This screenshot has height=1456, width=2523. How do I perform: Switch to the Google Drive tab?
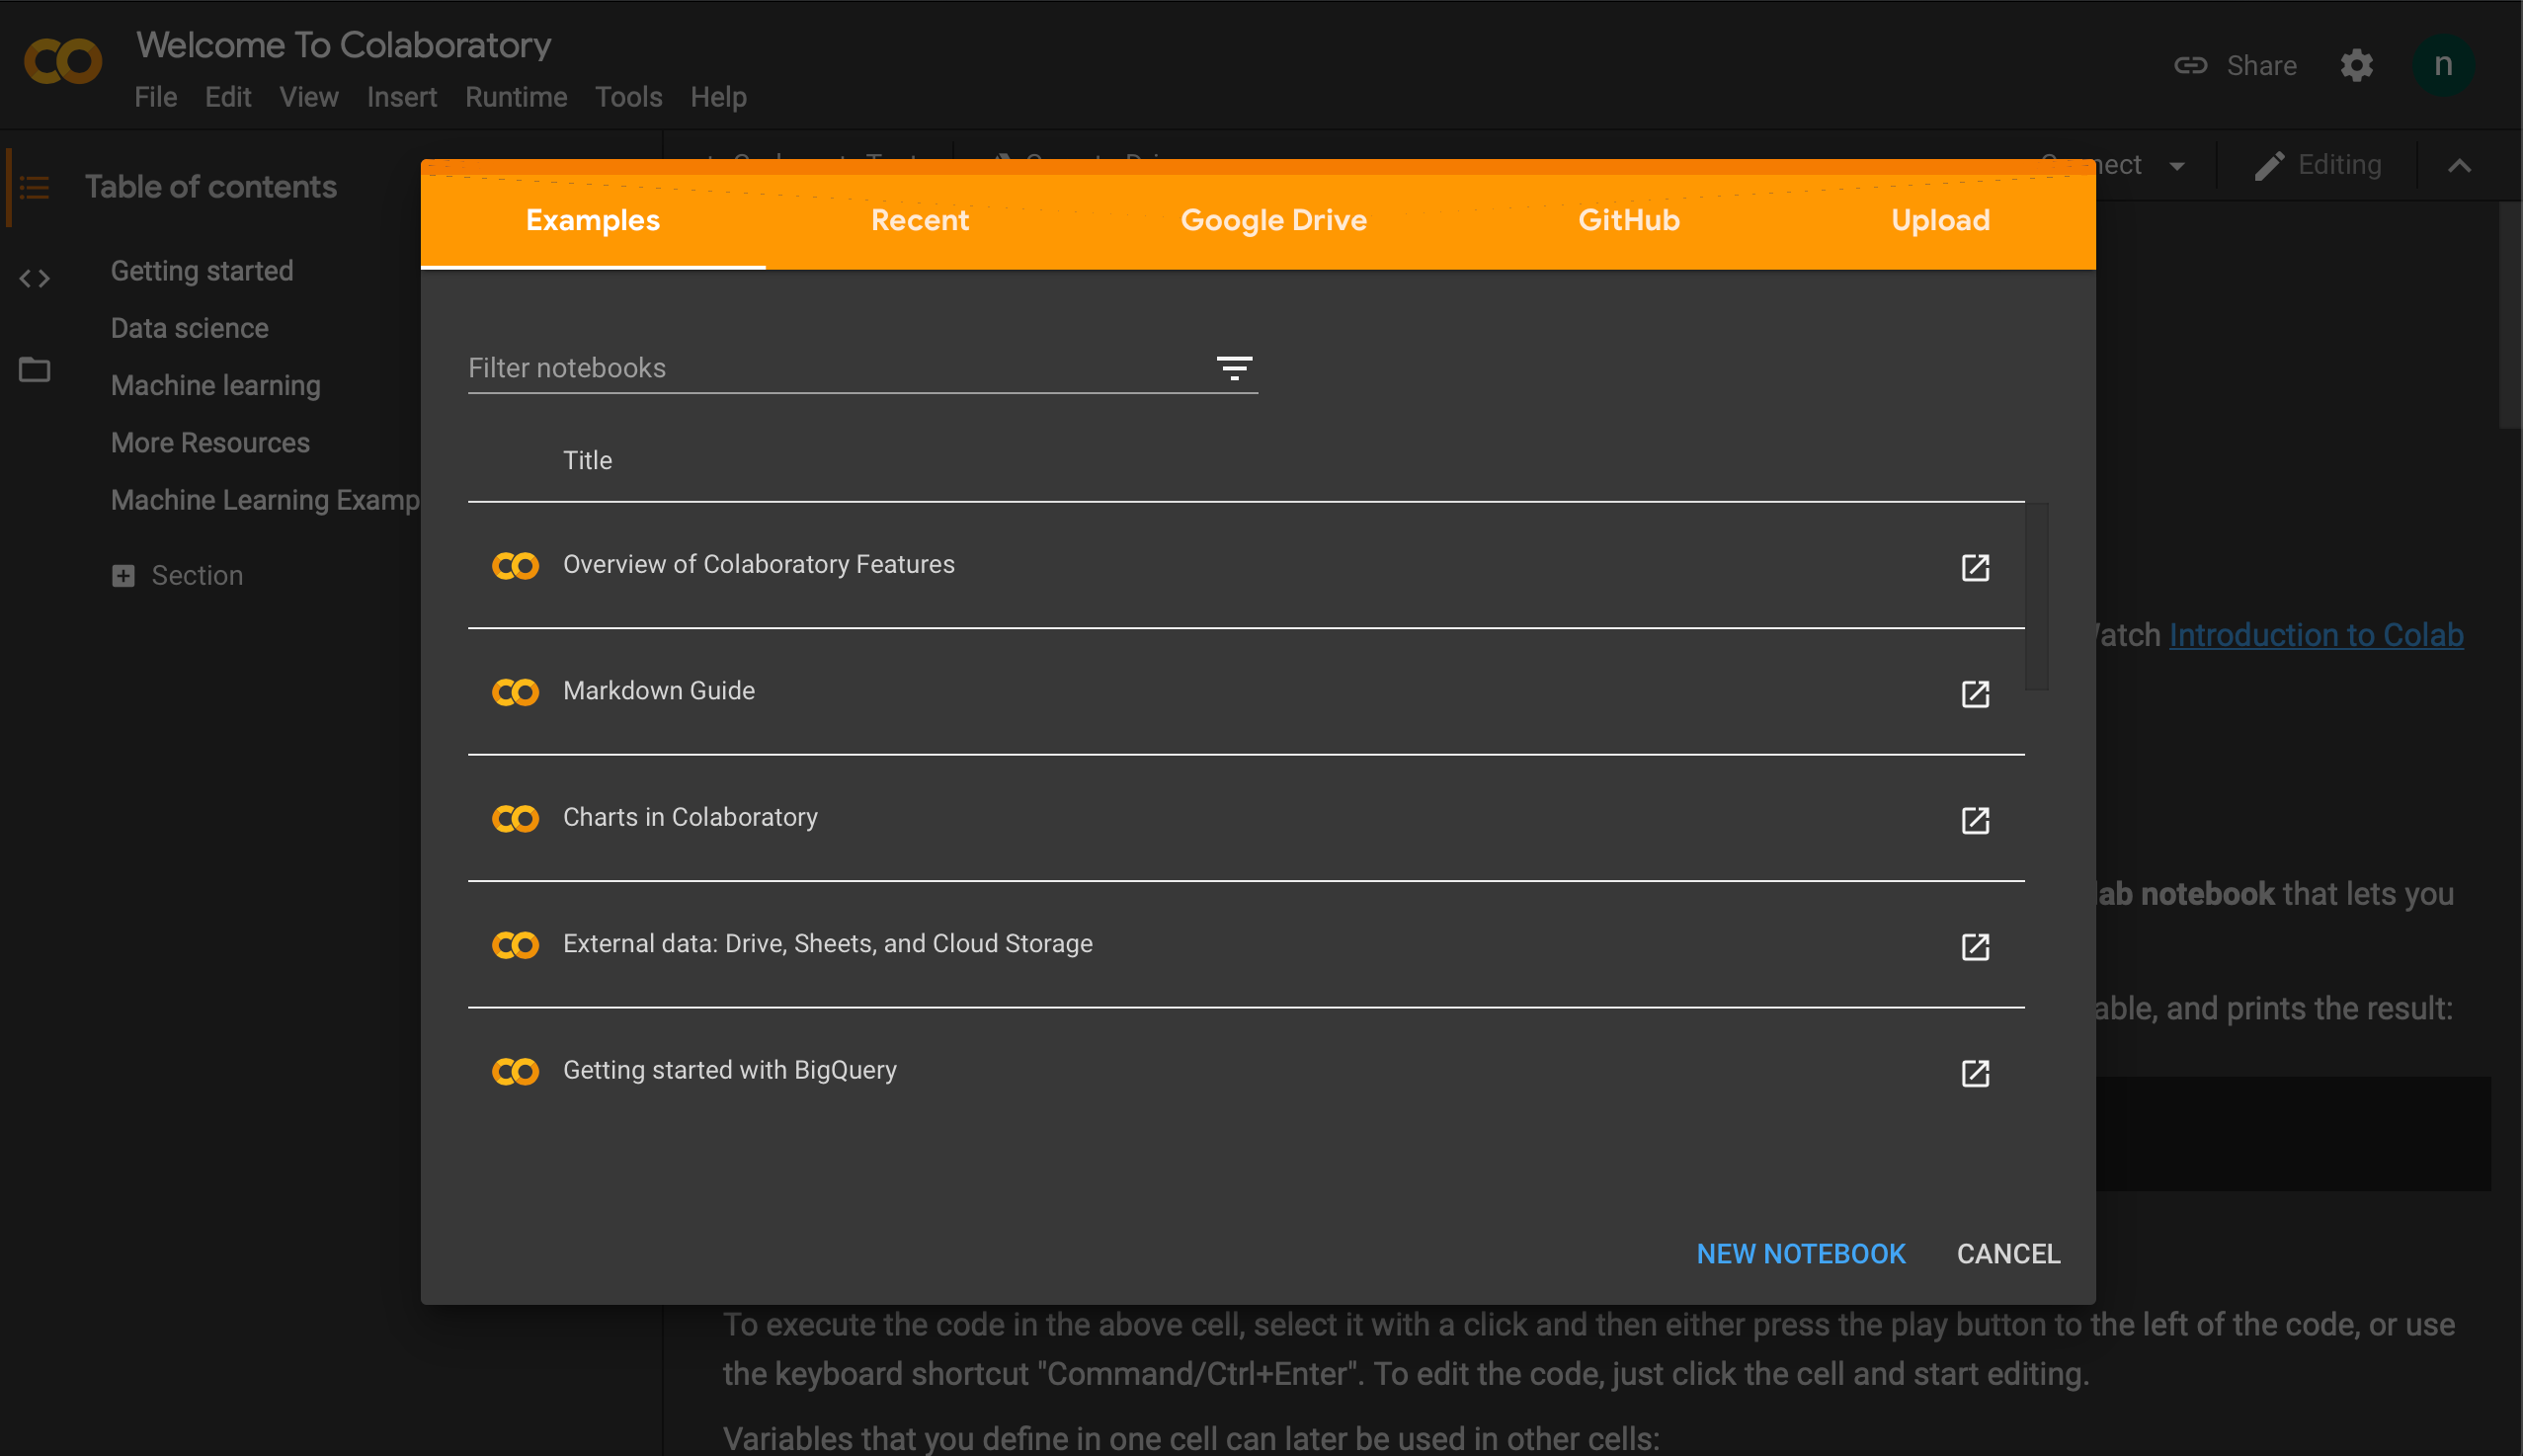click(x=1272, y=220)
